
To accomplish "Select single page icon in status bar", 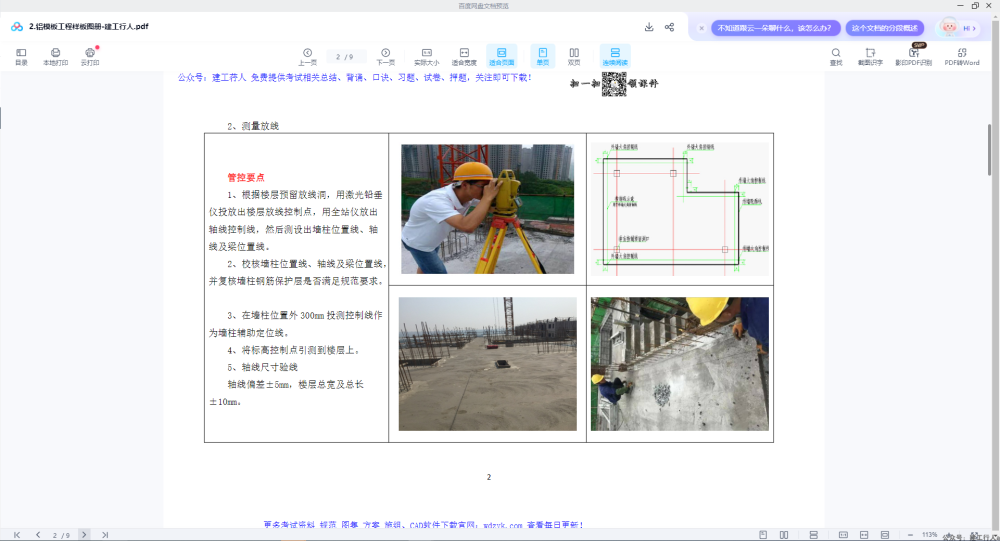I will (x=763, y=535).
